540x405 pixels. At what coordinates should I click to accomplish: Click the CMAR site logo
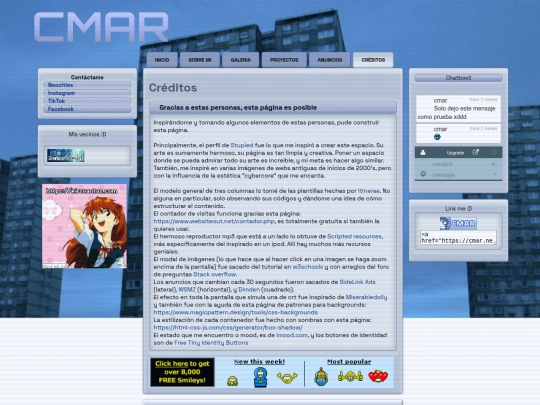101,27
